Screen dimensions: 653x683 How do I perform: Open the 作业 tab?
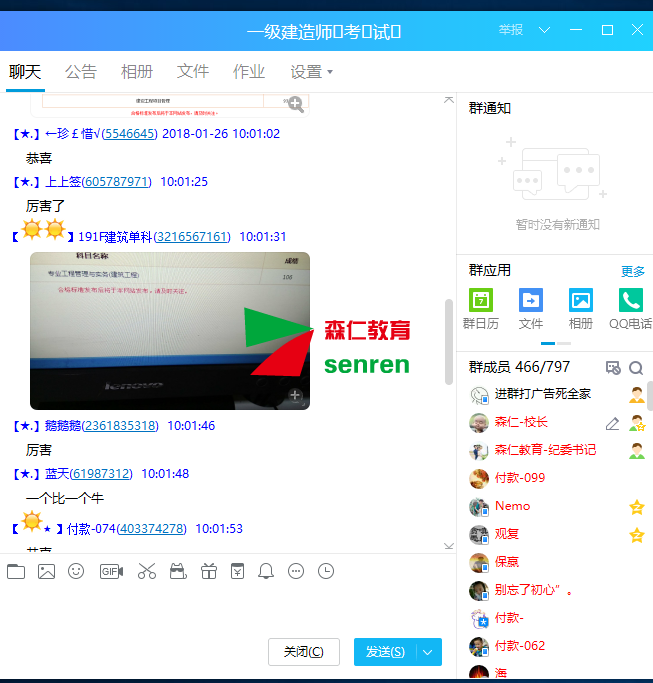click(249, 72)
